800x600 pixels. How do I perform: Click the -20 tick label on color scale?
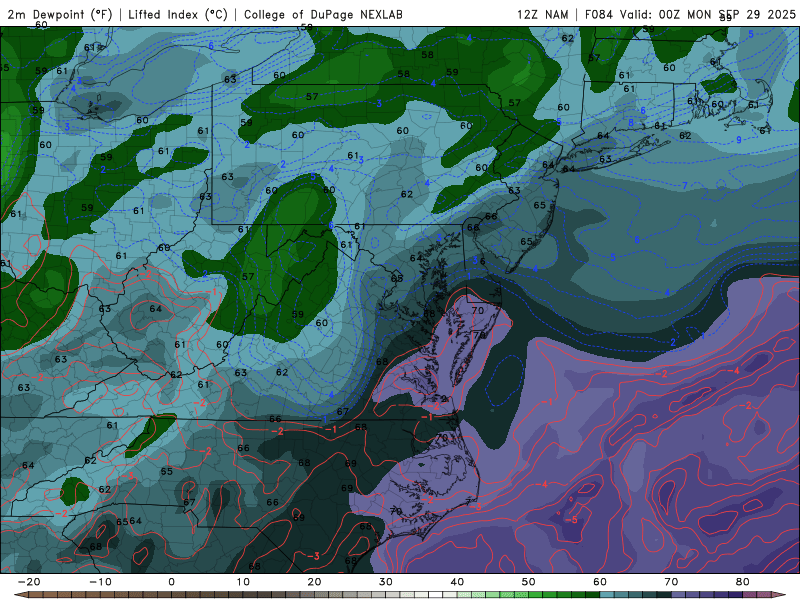[29, 582]
